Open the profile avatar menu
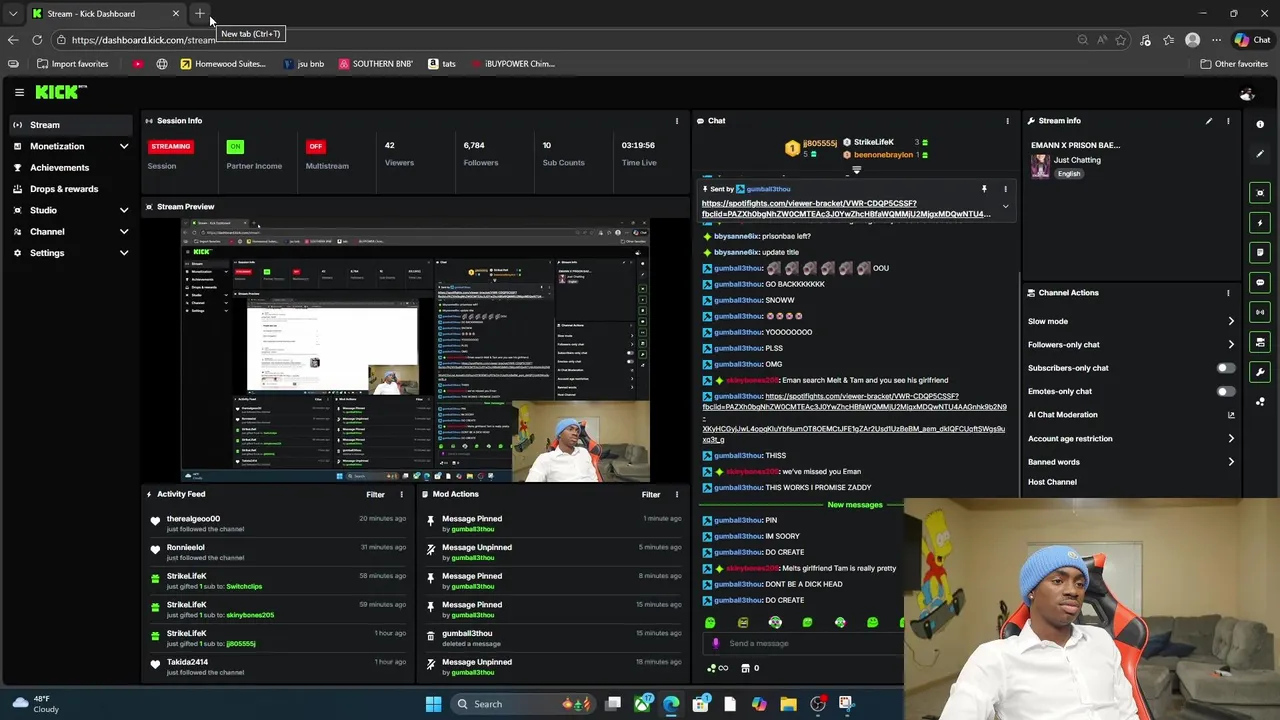1280x720 pixels. click(1246, 94)
